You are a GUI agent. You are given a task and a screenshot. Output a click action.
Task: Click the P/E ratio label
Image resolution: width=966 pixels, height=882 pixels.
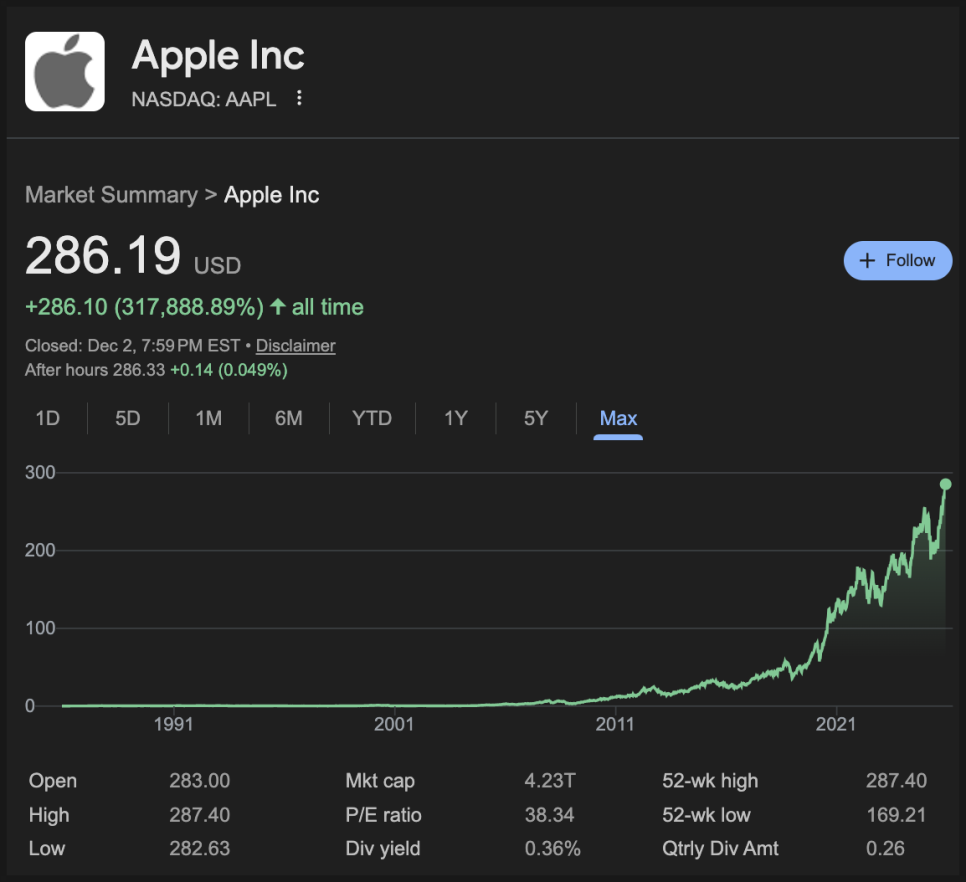click(x=383, y=815)
